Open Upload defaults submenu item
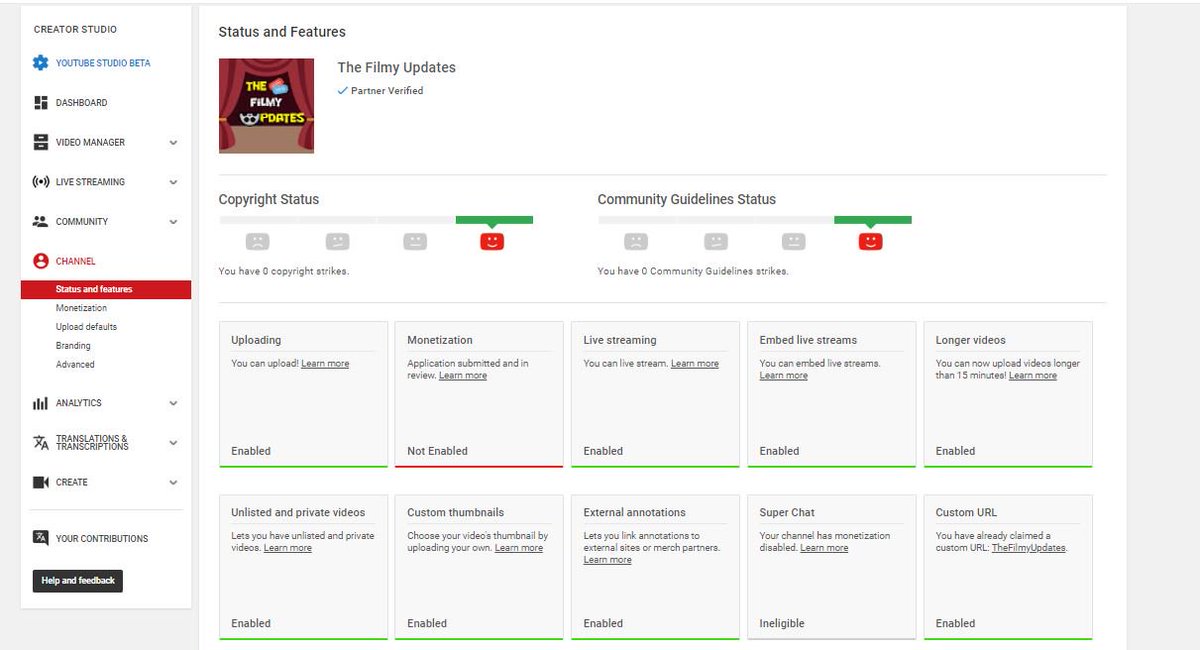1200x650 pixels. (x=86, y=327)
